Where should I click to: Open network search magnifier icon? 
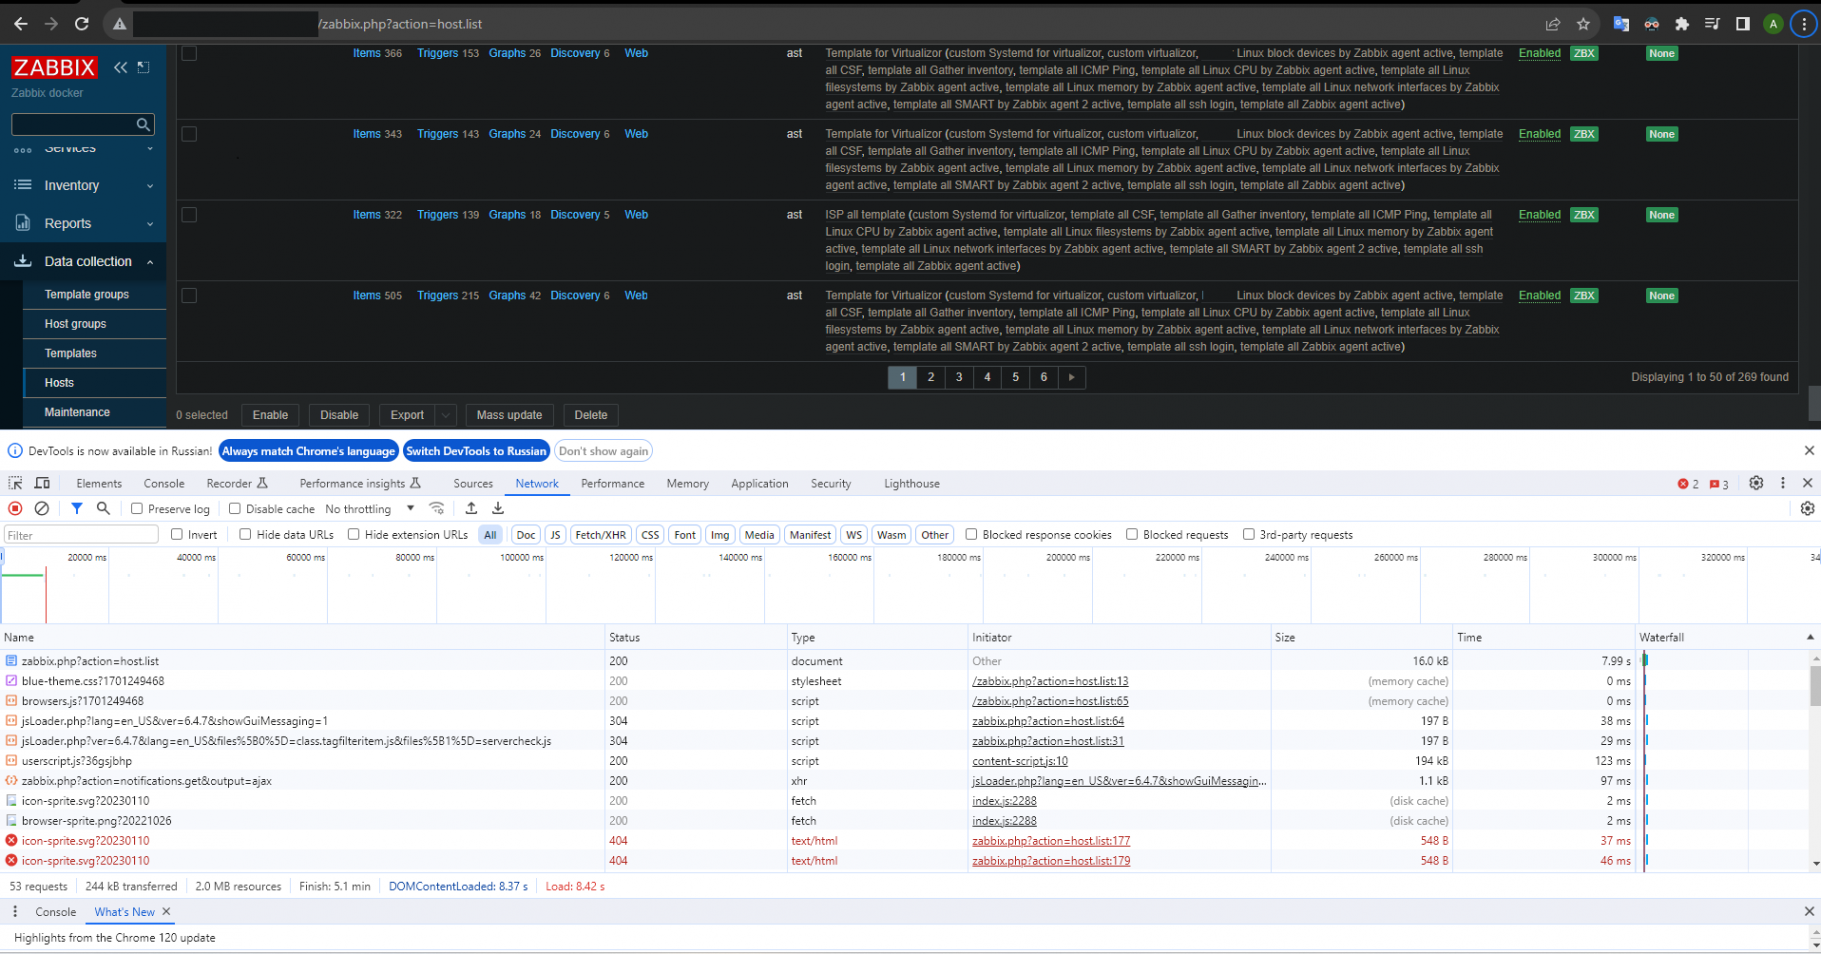point(103,509)
